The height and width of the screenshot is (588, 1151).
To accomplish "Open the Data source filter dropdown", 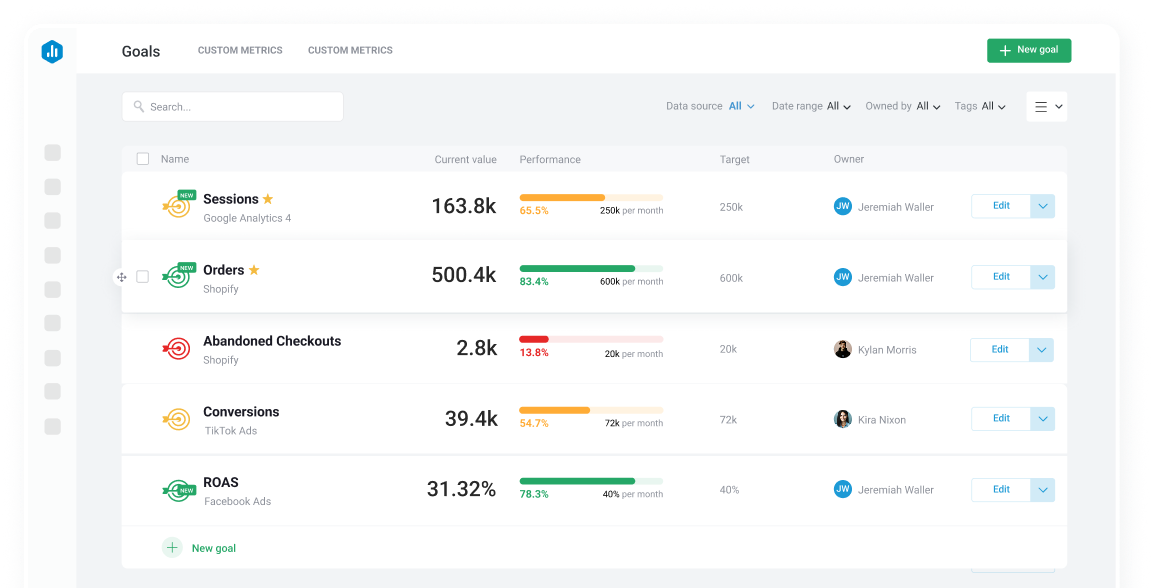I will coord(741,105).
